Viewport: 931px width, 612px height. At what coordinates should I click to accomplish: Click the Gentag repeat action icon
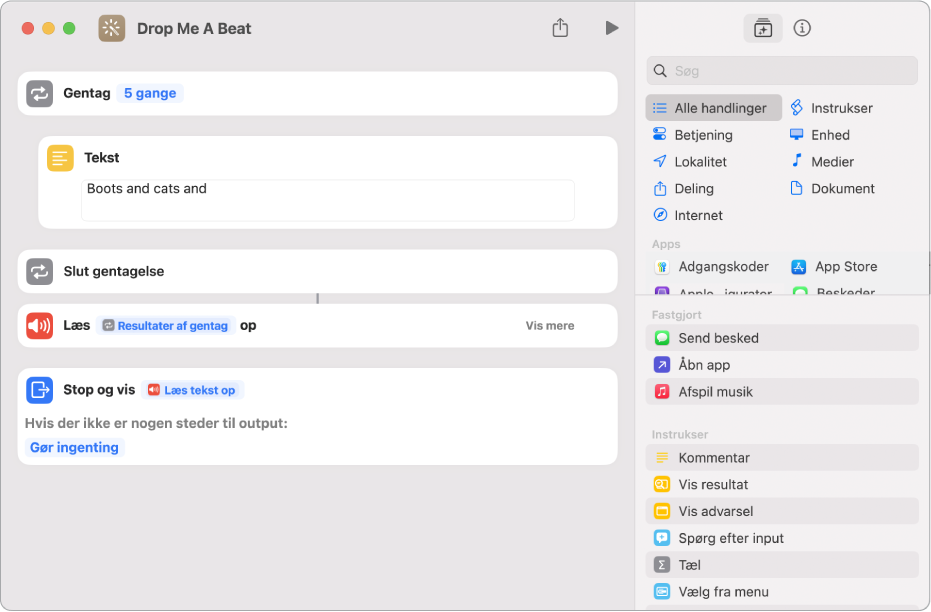40,94
